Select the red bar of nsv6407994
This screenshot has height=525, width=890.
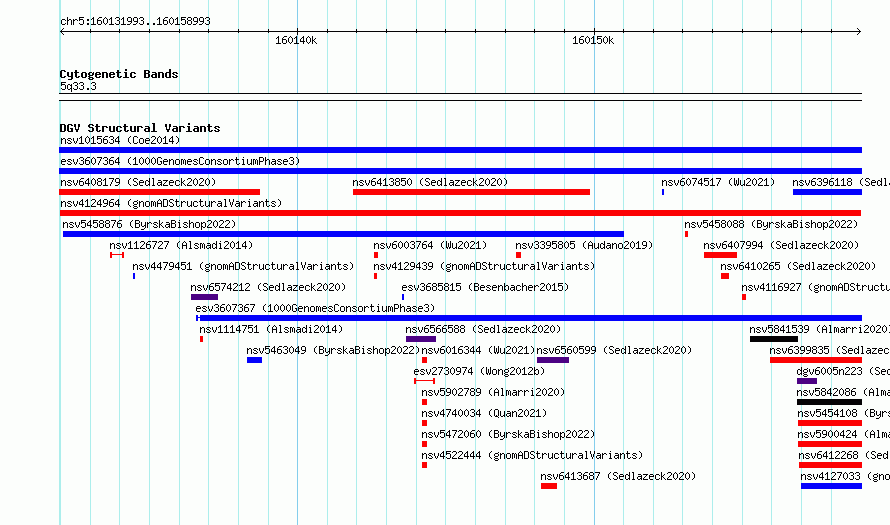click(x=720, y=255)
